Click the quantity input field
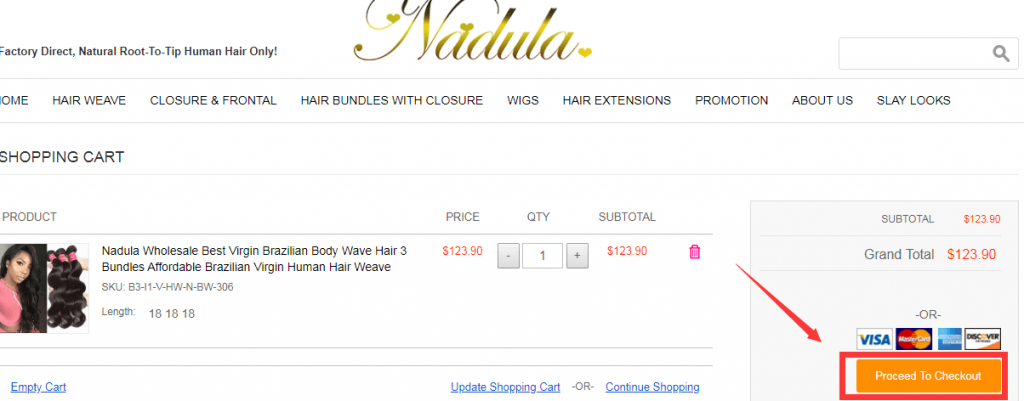Screen dimensions: 1024x401 (543, 256)
